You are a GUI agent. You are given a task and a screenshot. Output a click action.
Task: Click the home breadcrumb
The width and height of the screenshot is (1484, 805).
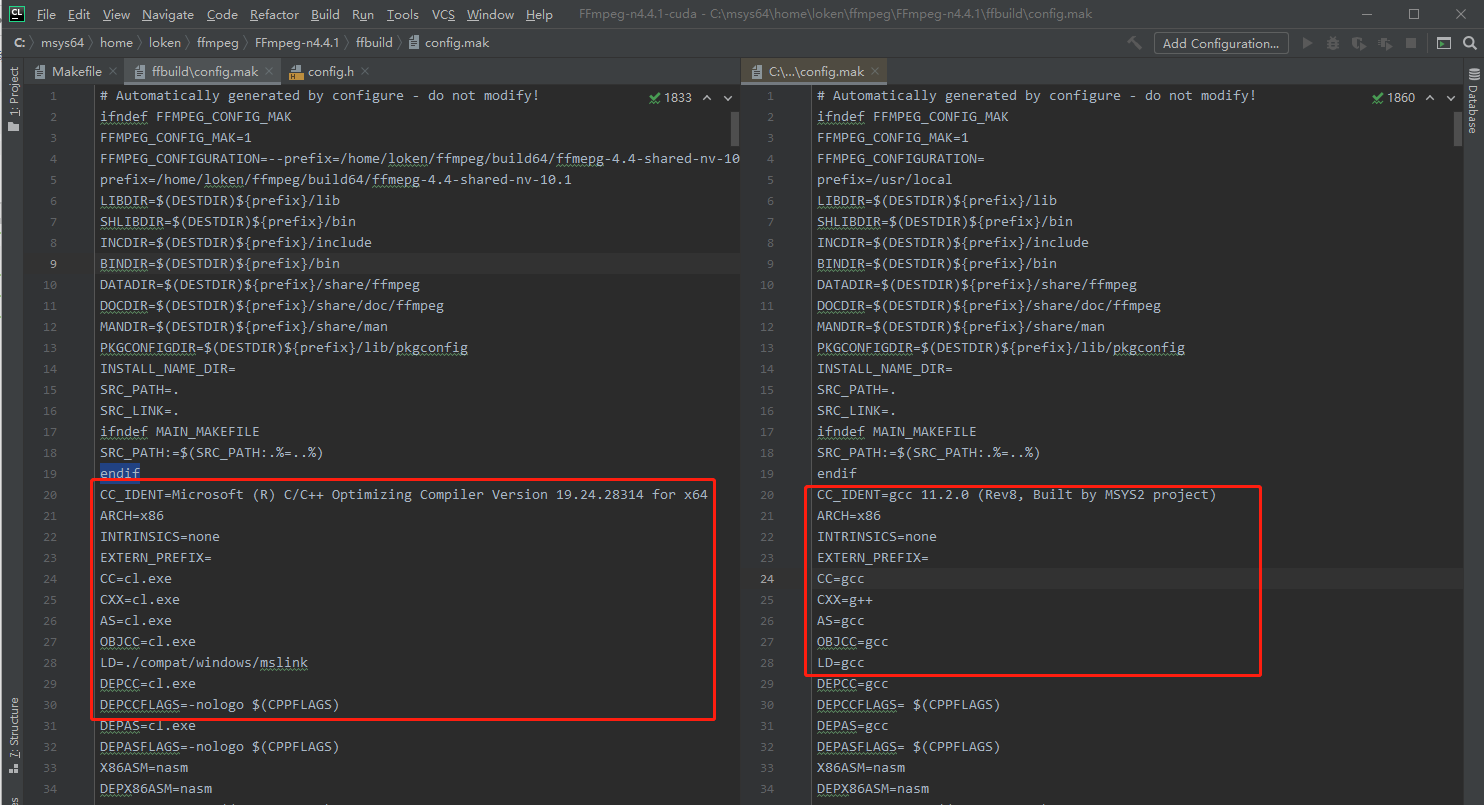(x=116, y=43)
